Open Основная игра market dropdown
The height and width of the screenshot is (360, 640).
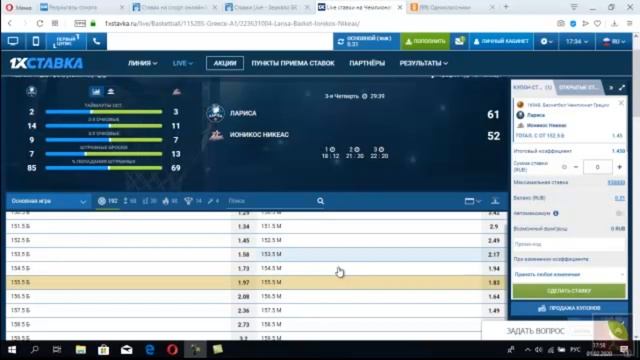[x=49, y=201]
